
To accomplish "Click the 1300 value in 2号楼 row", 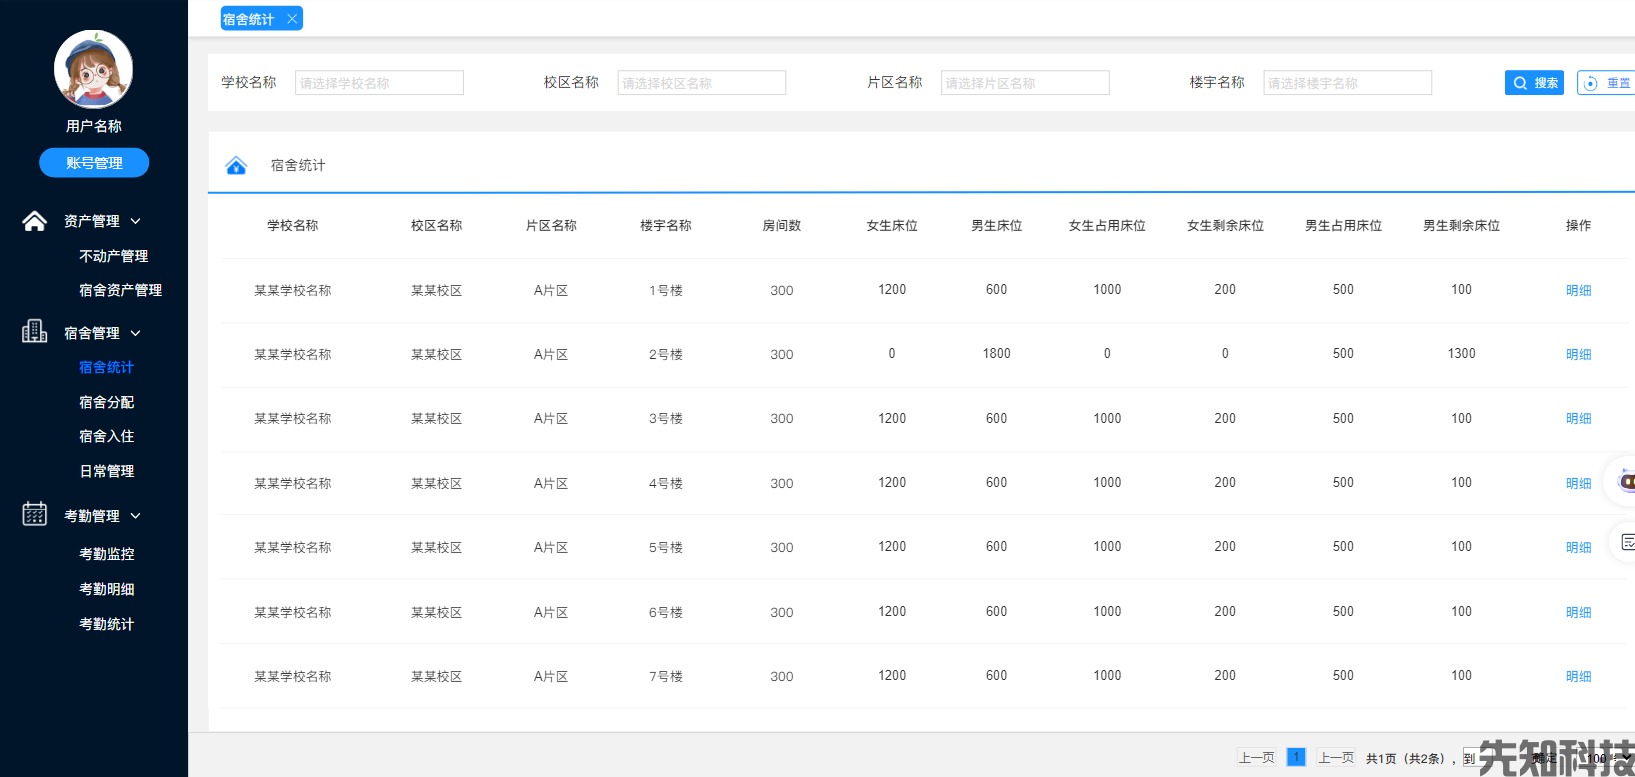I will [x=1462, y=354].
